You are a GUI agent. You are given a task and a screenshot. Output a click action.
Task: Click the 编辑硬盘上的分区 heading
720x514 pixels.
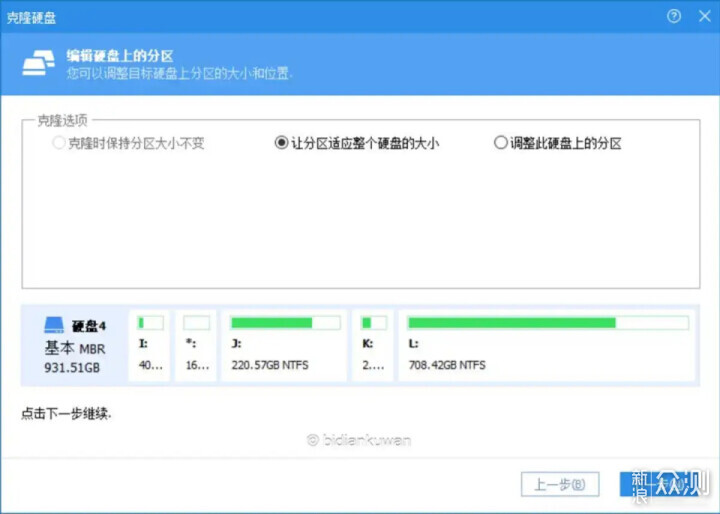pos(120,56)
